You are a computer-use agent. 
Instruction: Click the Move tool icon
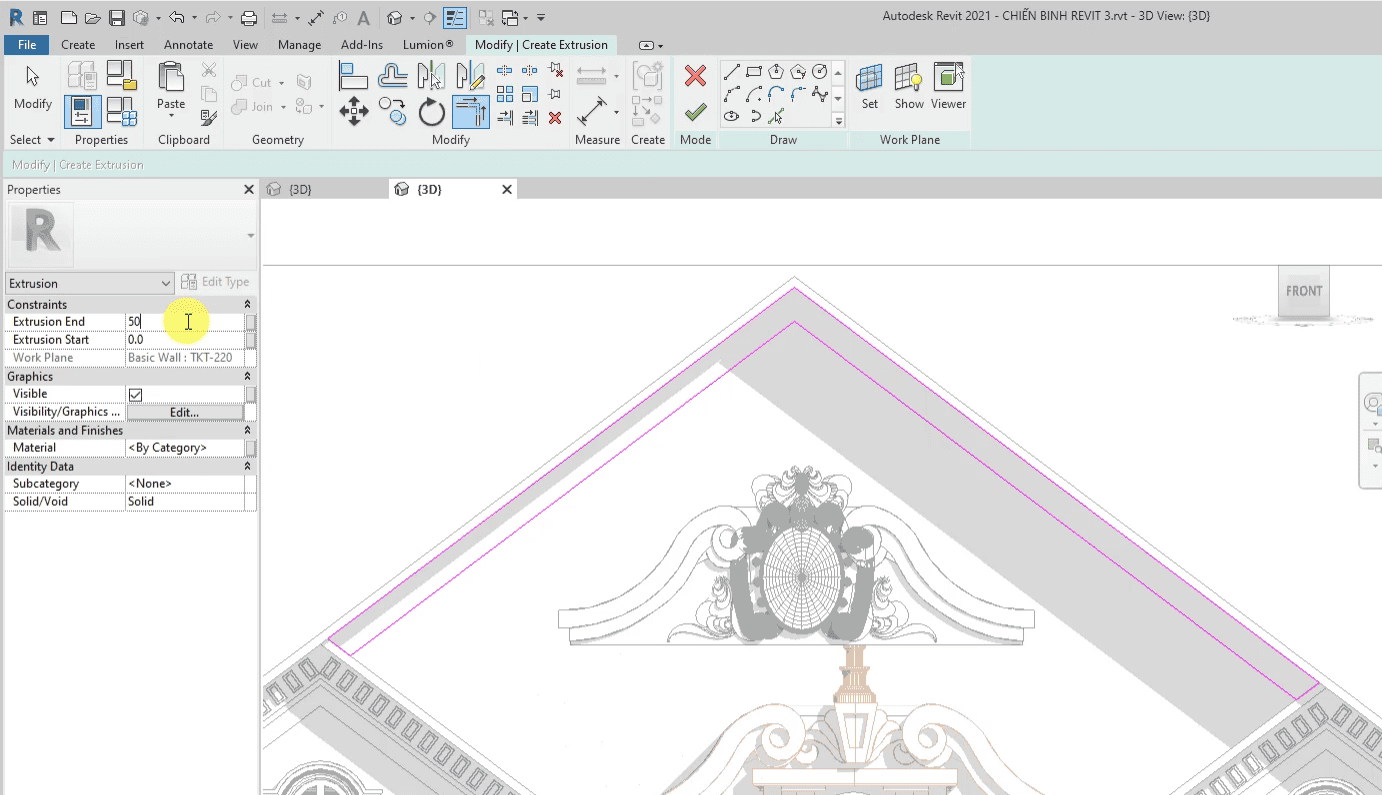tap(354, 111)
